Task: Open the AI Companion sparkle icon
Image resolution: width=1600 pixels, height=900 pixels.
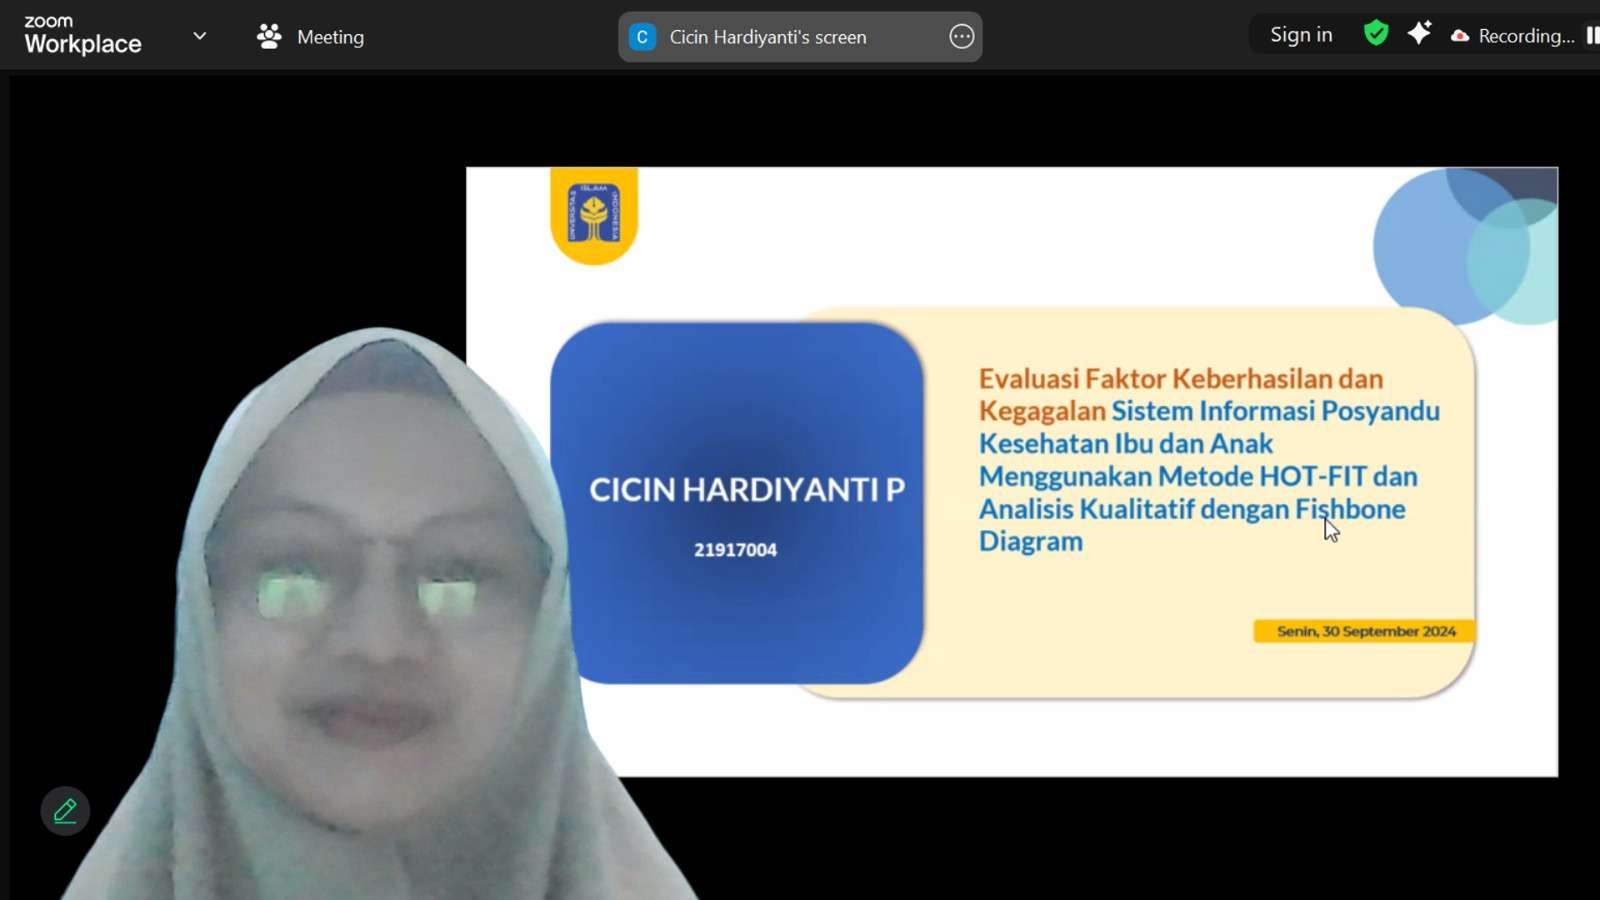Action: [x=1419, y=34]
